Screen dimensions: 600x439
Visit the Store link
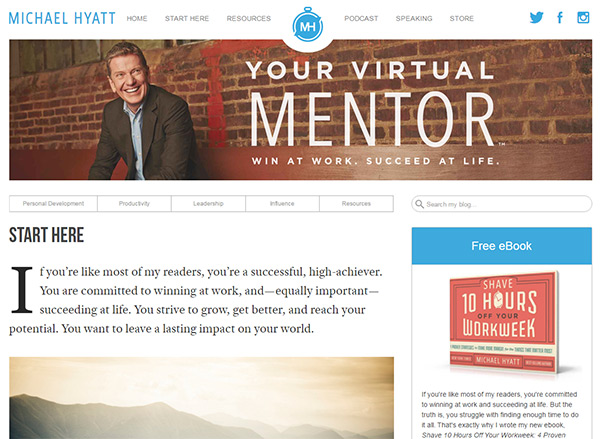(461, 18)
